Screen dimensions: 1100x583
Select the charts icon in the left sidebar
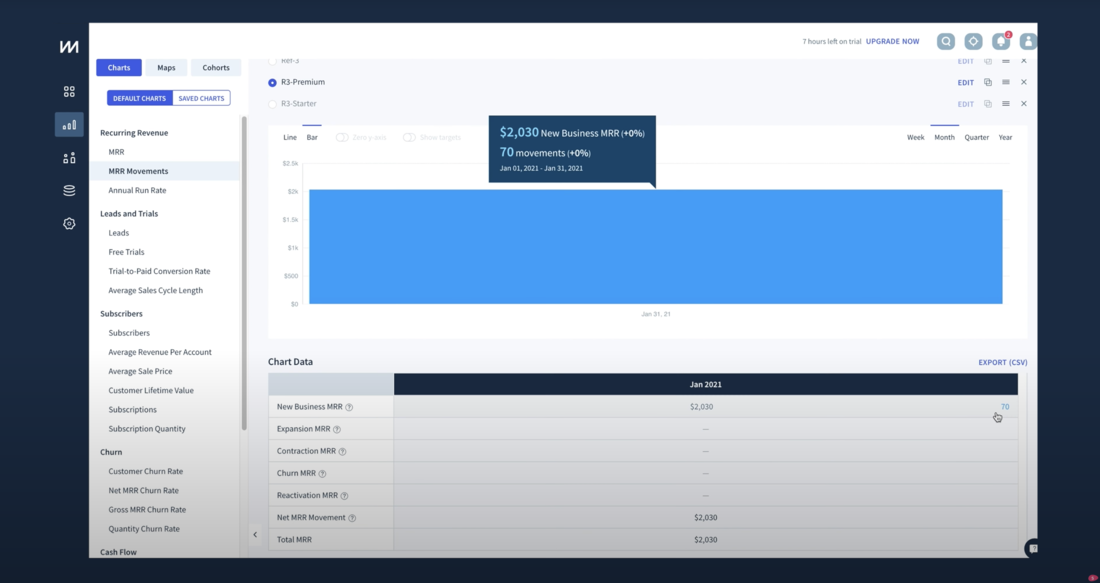click(68, 124)
